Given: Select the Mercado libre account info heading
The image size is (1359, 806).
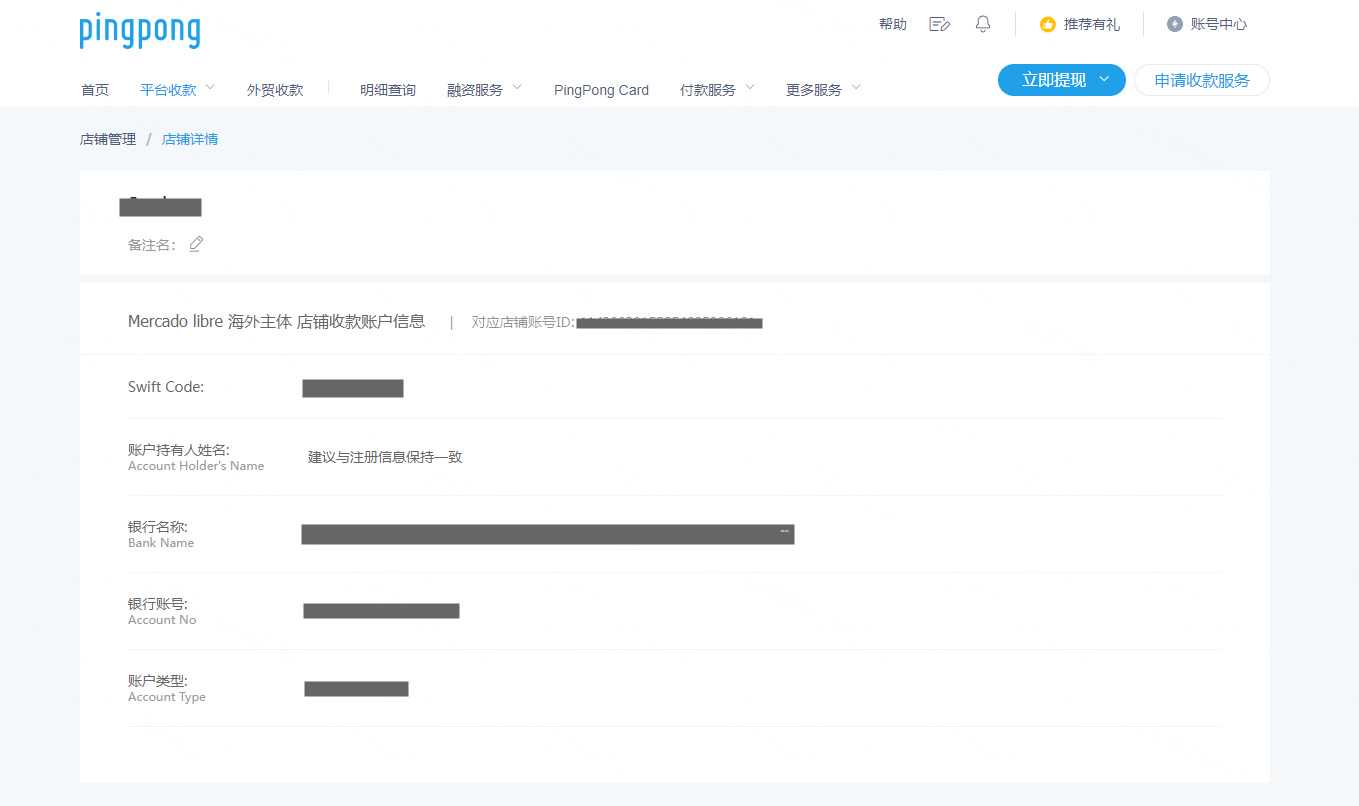Looking at the screenshot, I should coord(277,322).
